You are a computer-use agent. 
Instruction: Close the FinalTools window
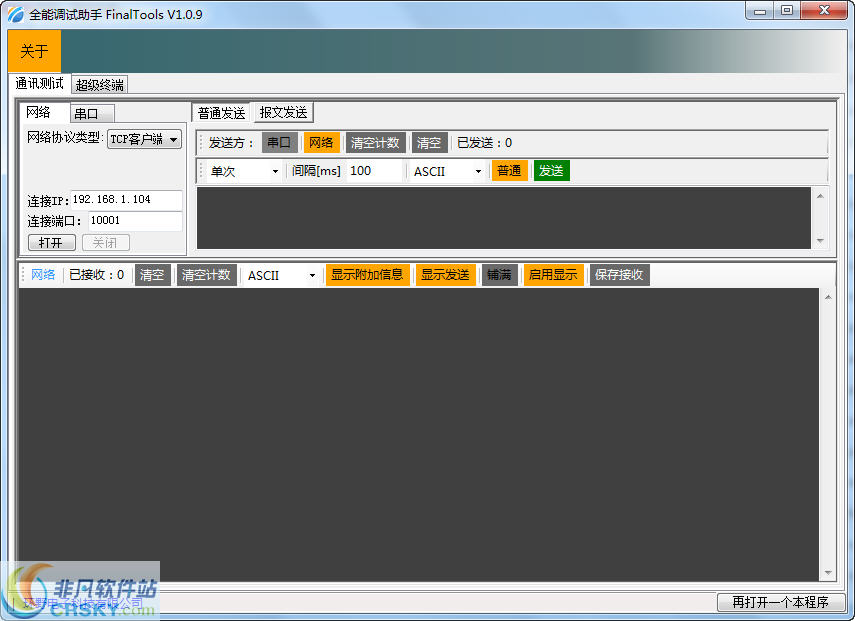coord(824,10)
